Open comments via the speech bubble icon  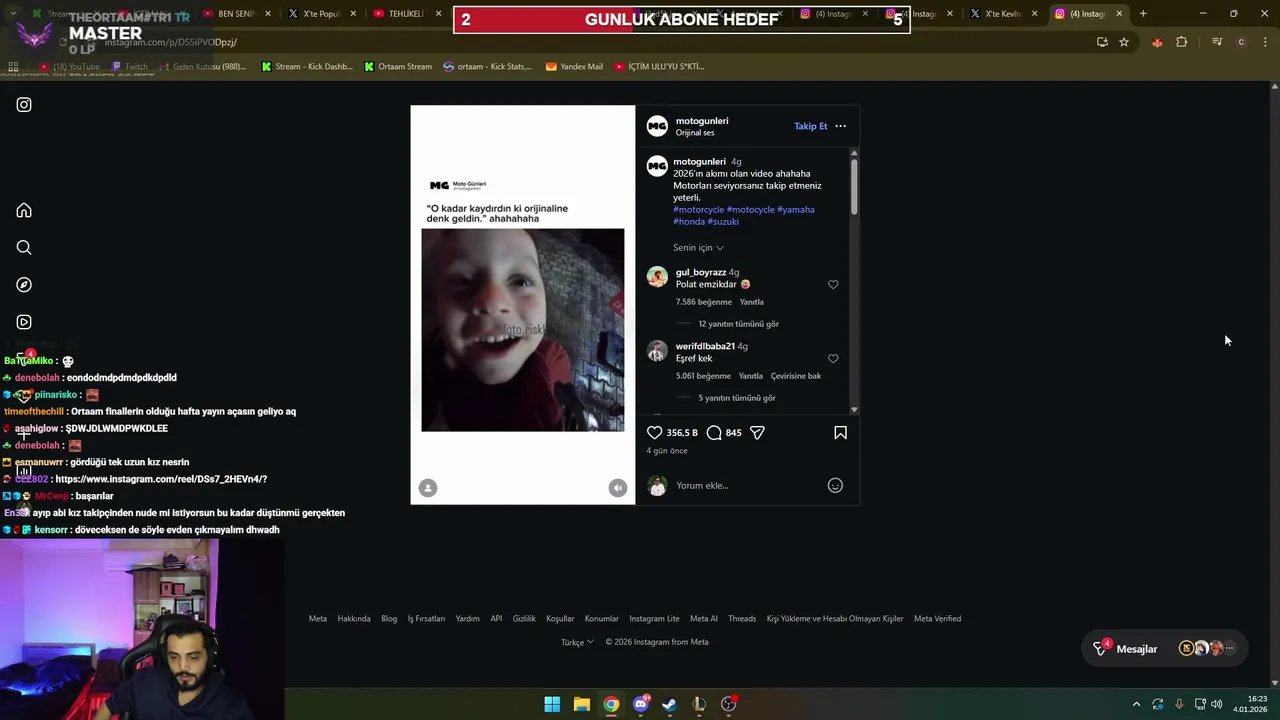pyautogui.click(x=714, y=433)
